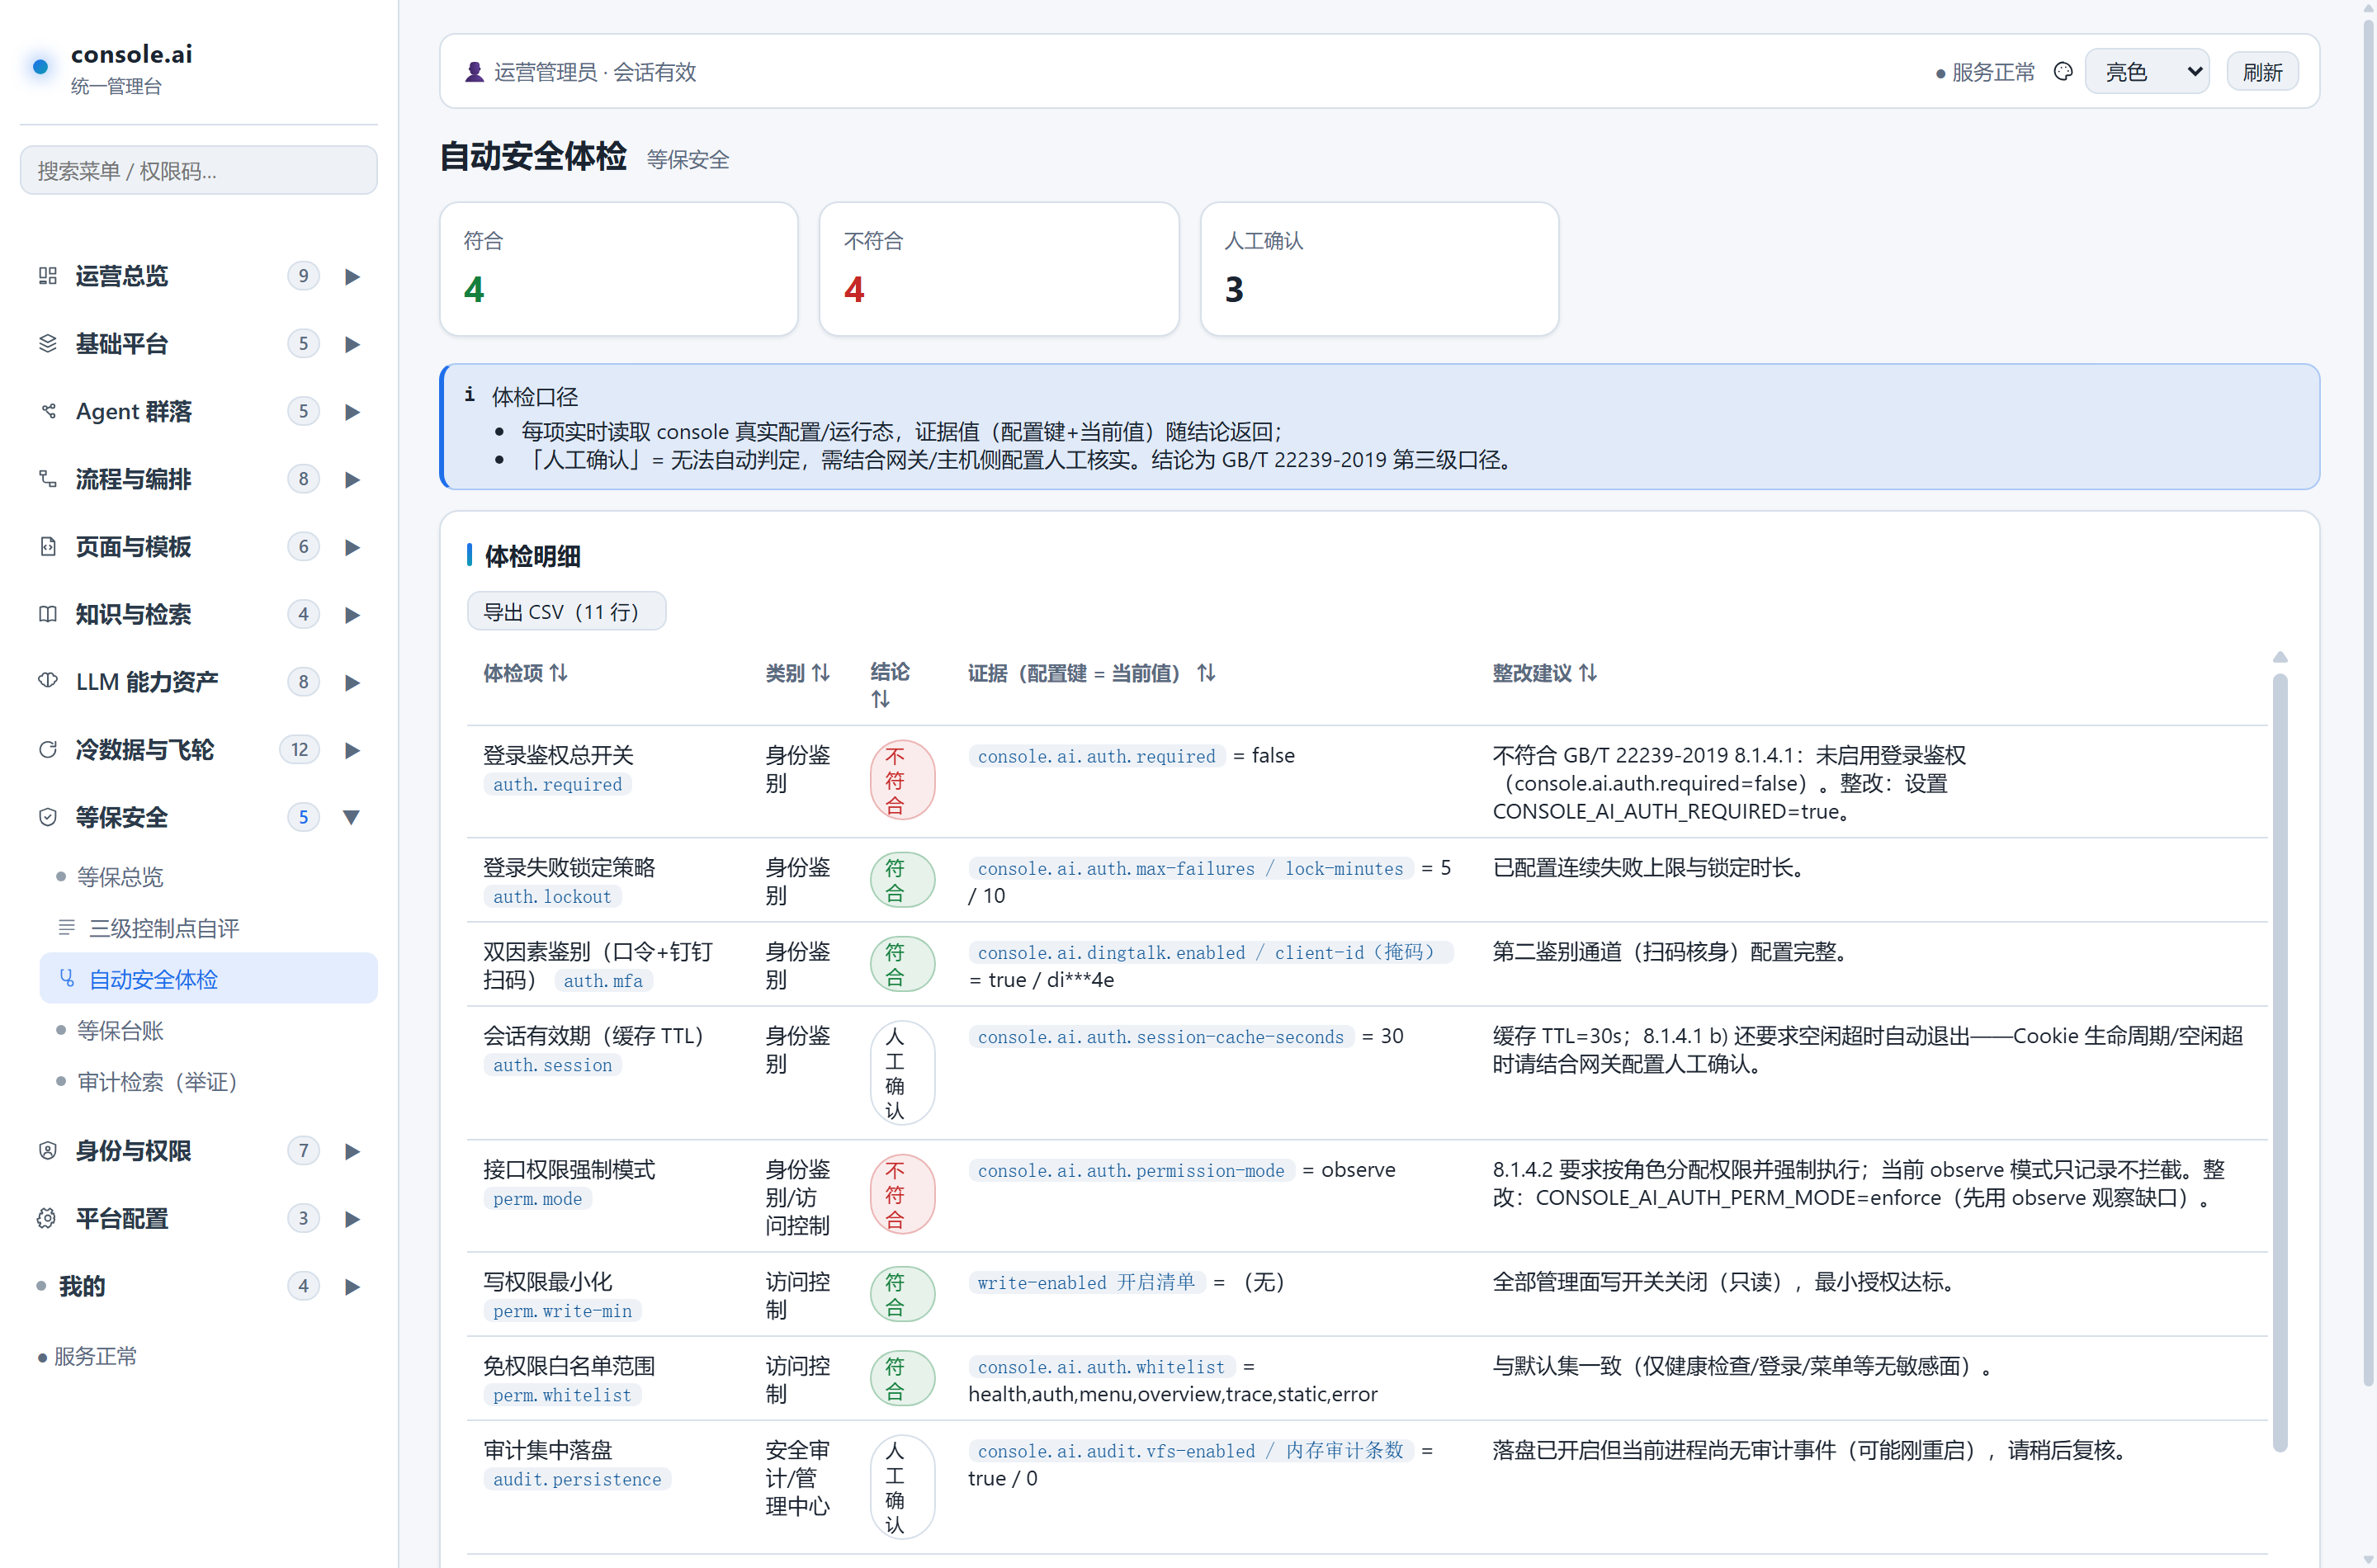The image size is (2377, 1568).
Task: Click the Agent 群落 nodes icon
Action: coord(47,411)
